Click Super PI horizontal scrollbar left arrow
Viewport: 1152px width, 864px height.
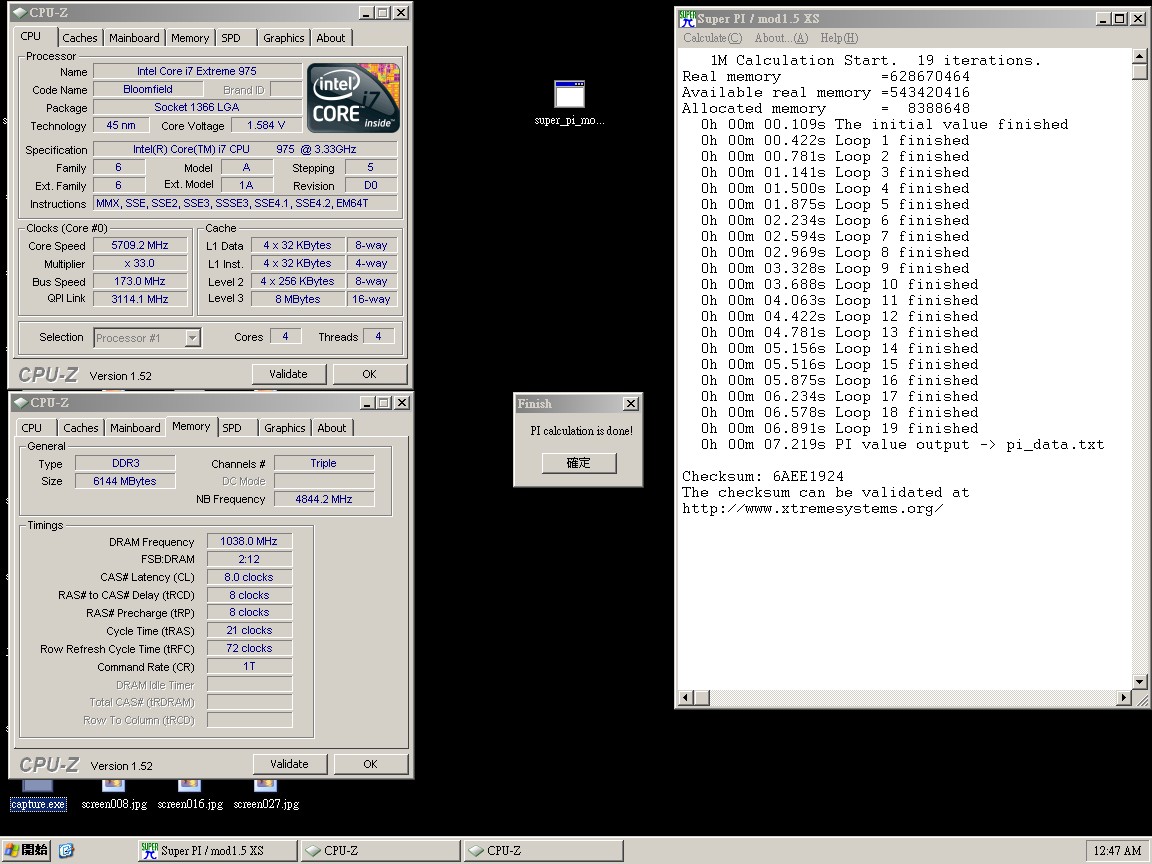tap(685, 698)
